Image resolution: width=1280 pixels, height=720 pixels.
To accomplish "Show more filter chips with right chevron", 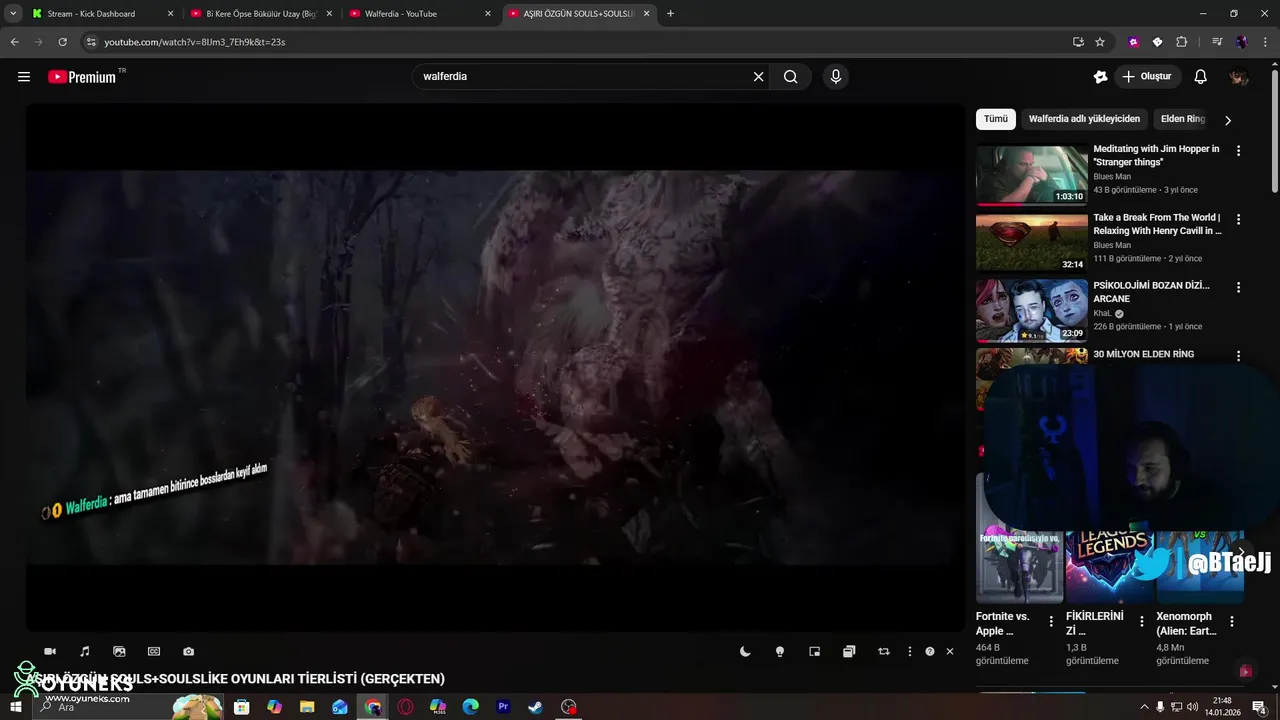I will (x=1228, y=120).
